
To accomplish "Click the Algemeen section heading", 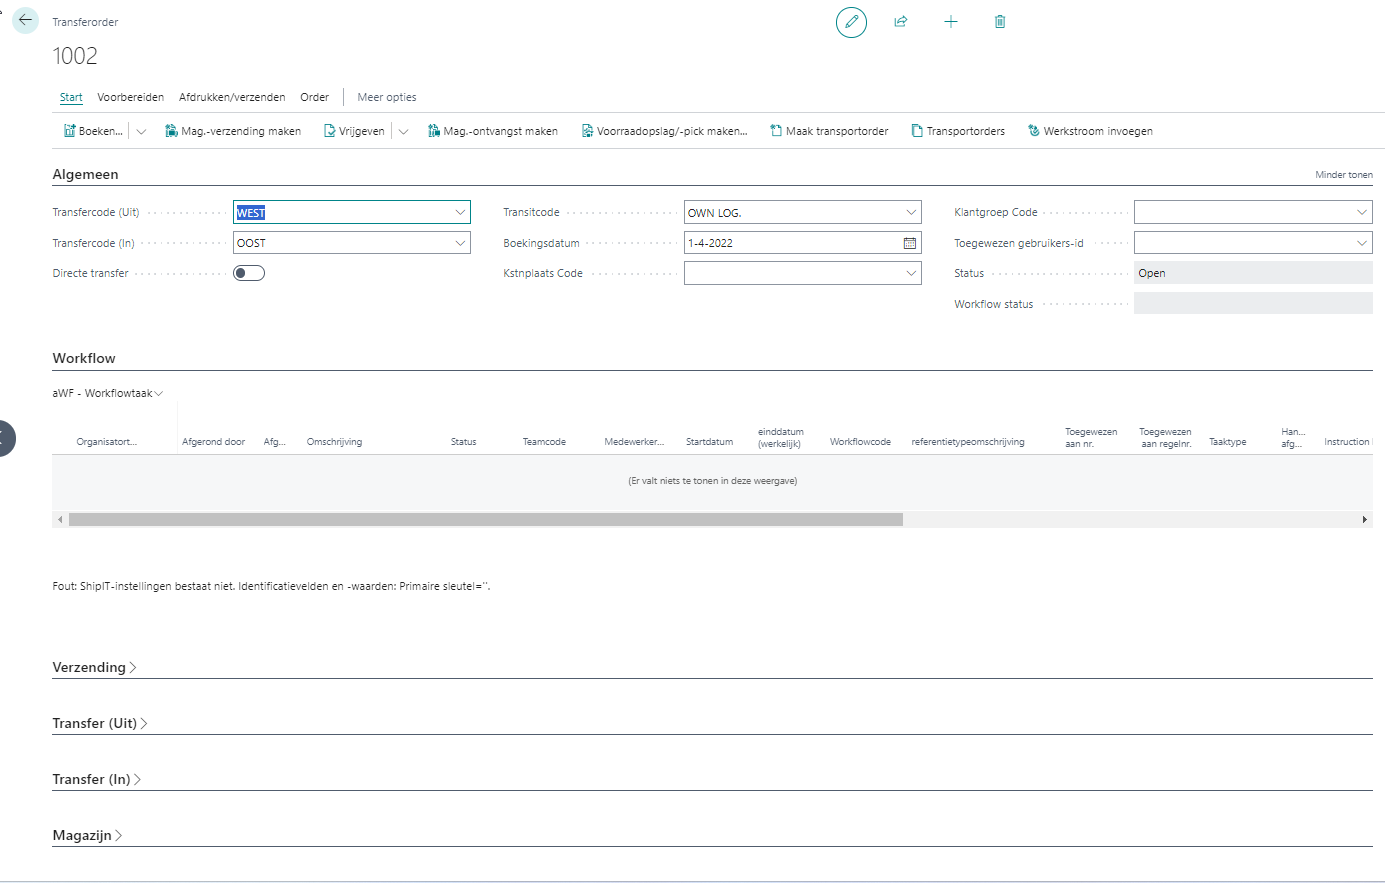I will pyautogui.click(x=85, y=174).
